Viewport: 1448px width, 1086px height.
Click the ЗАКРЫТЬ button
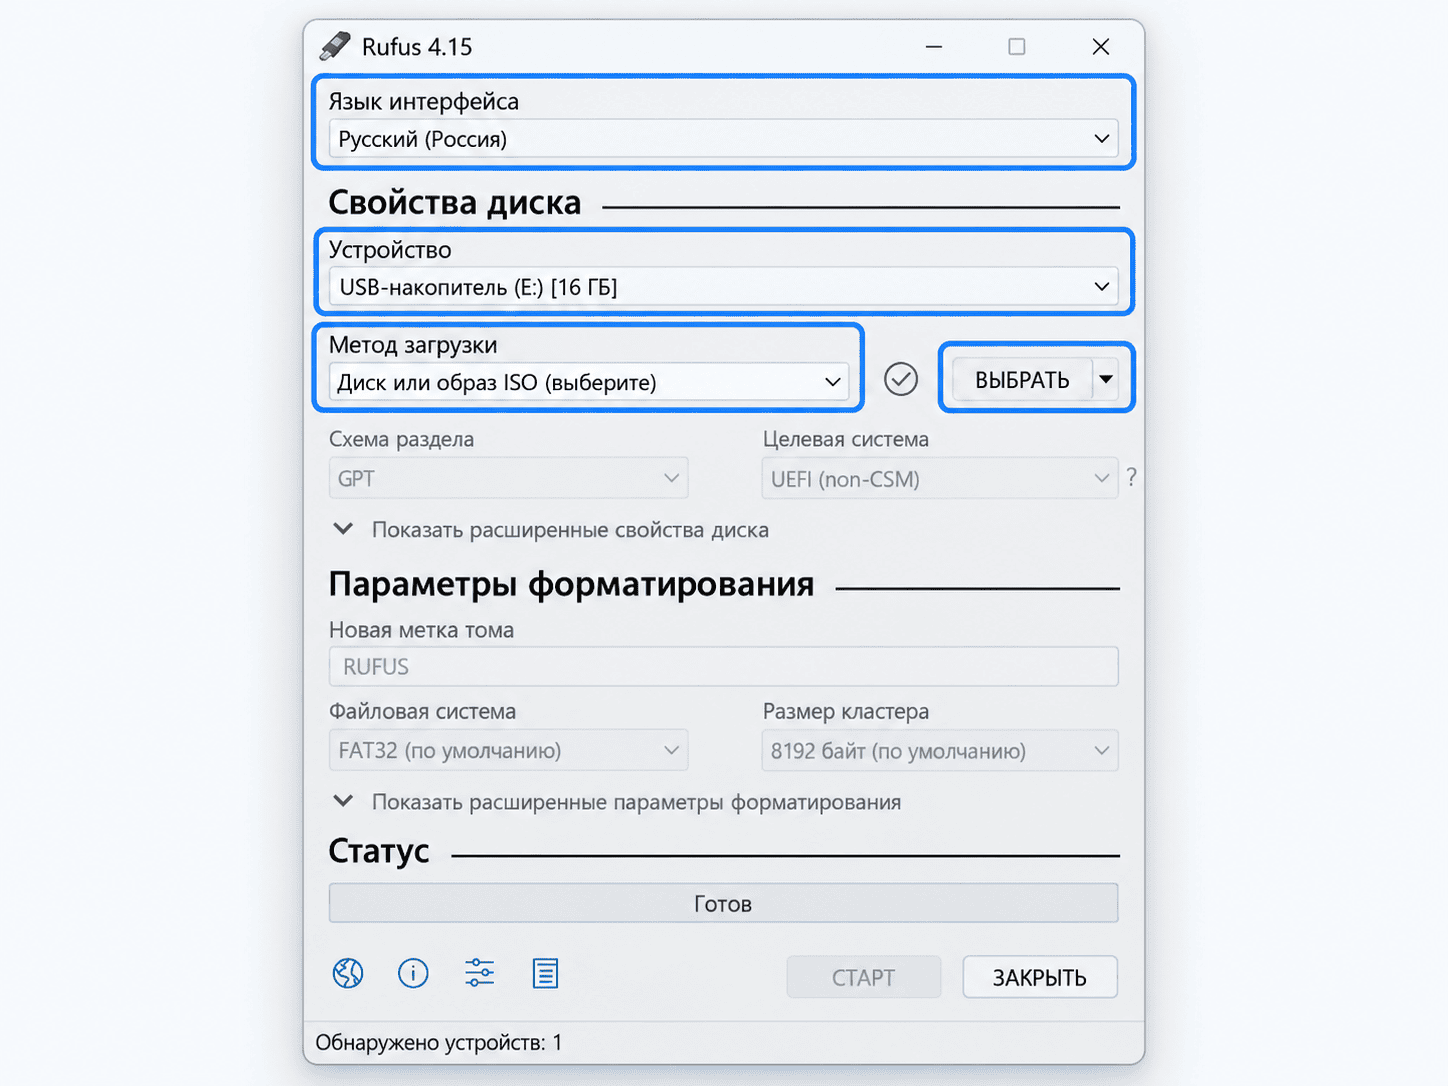click(x=1040, y=977)
